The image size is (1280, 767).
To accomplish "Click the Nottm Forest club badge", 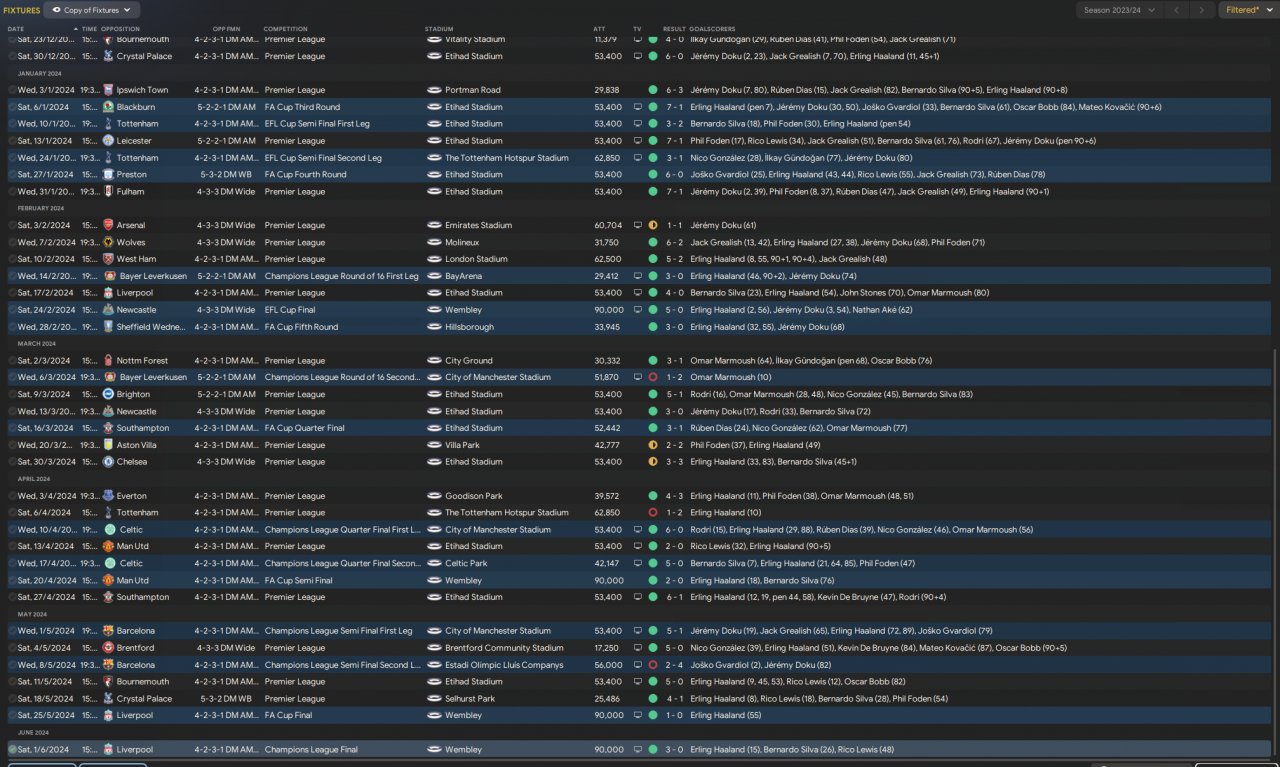I will coord(109,361).
